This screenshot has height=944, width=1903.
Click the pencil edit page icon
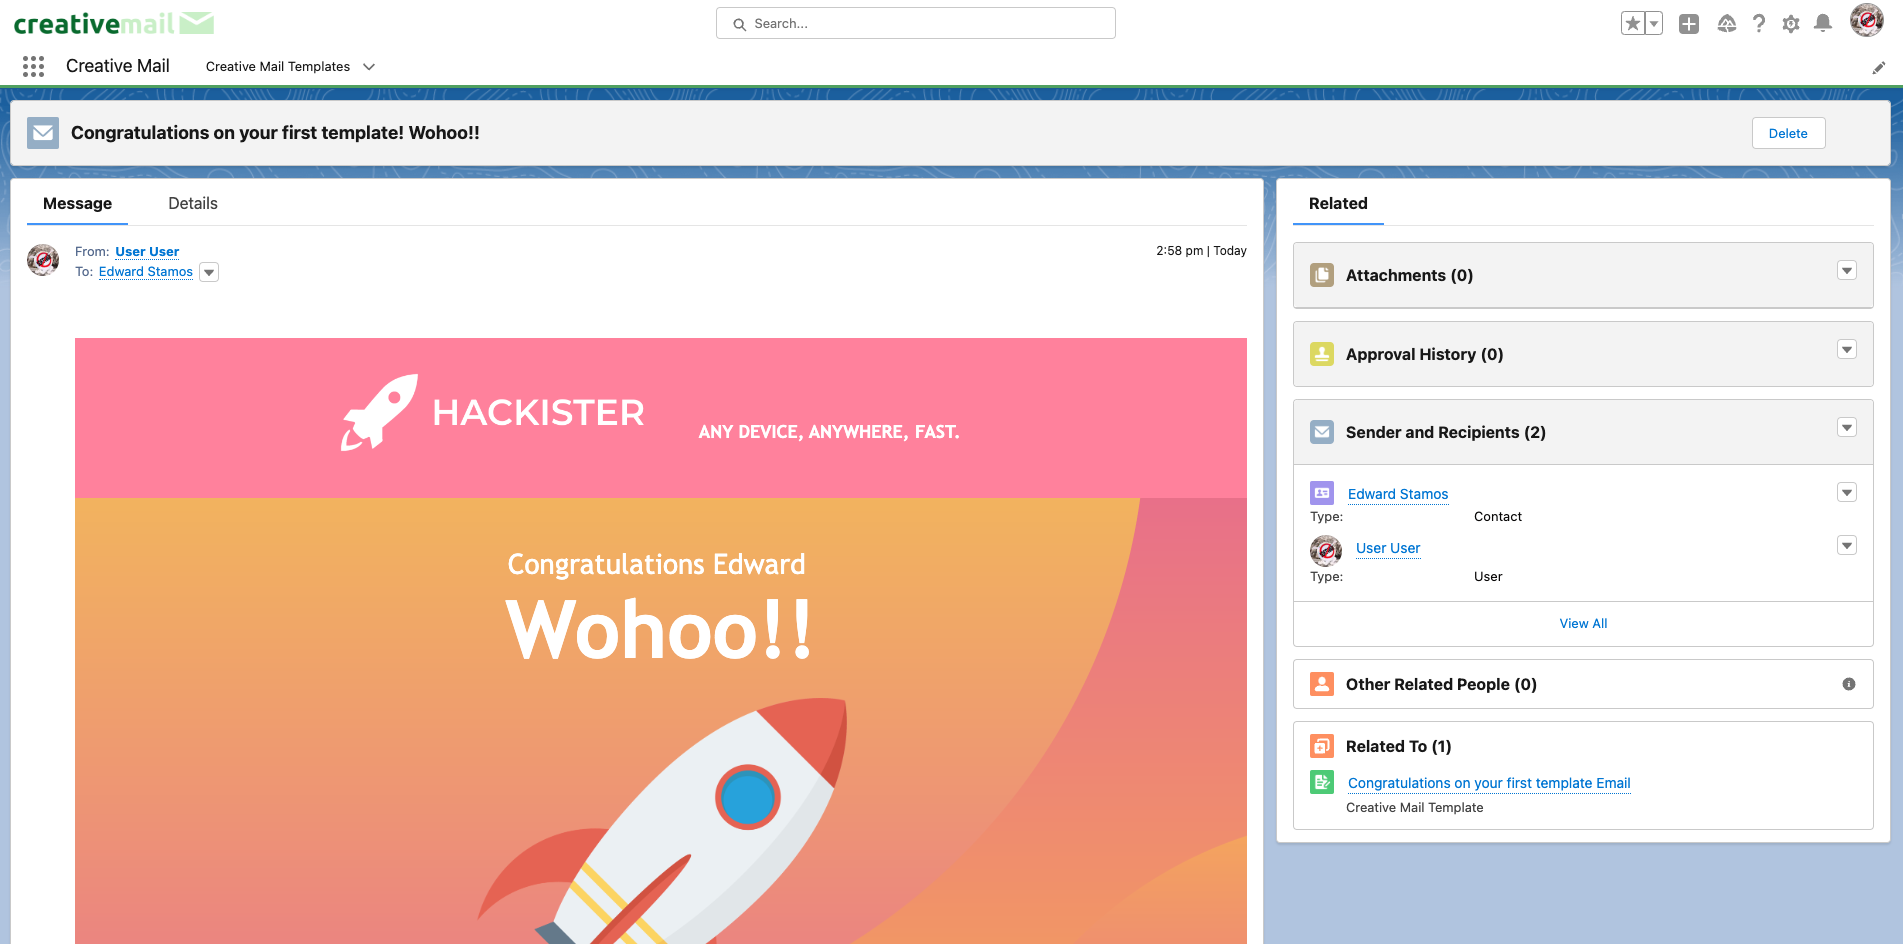[1879, 68]
